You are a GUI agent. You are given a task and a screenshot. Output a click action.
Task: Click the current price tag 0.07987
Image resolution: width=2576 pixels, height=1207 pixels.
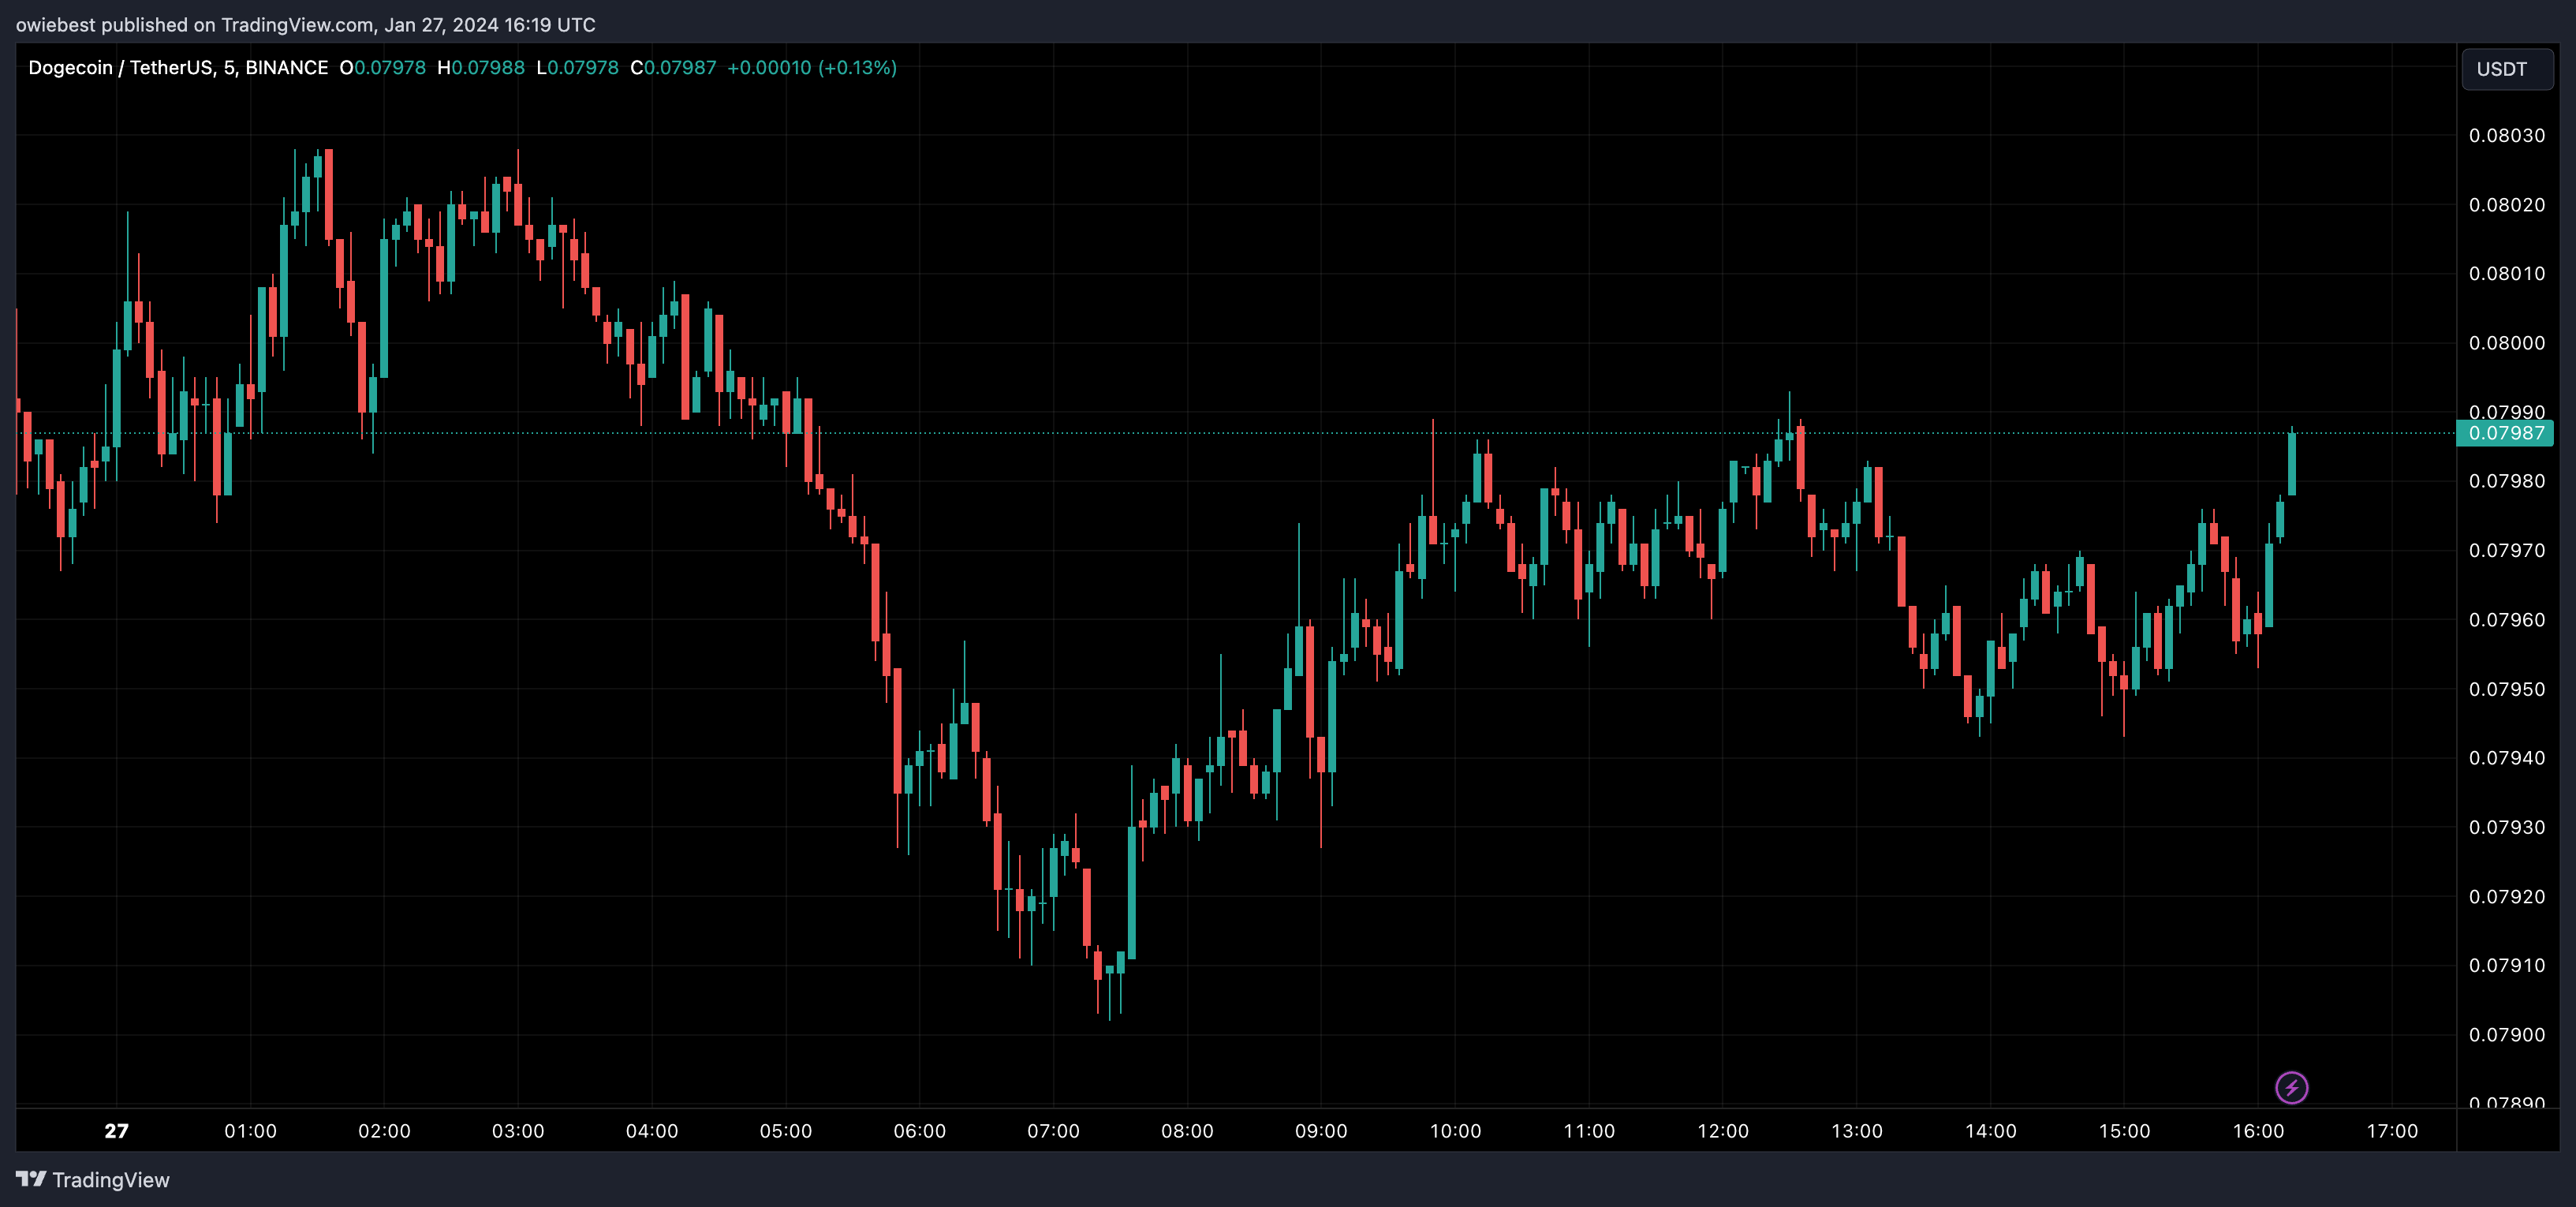[x=2506, y=433]
